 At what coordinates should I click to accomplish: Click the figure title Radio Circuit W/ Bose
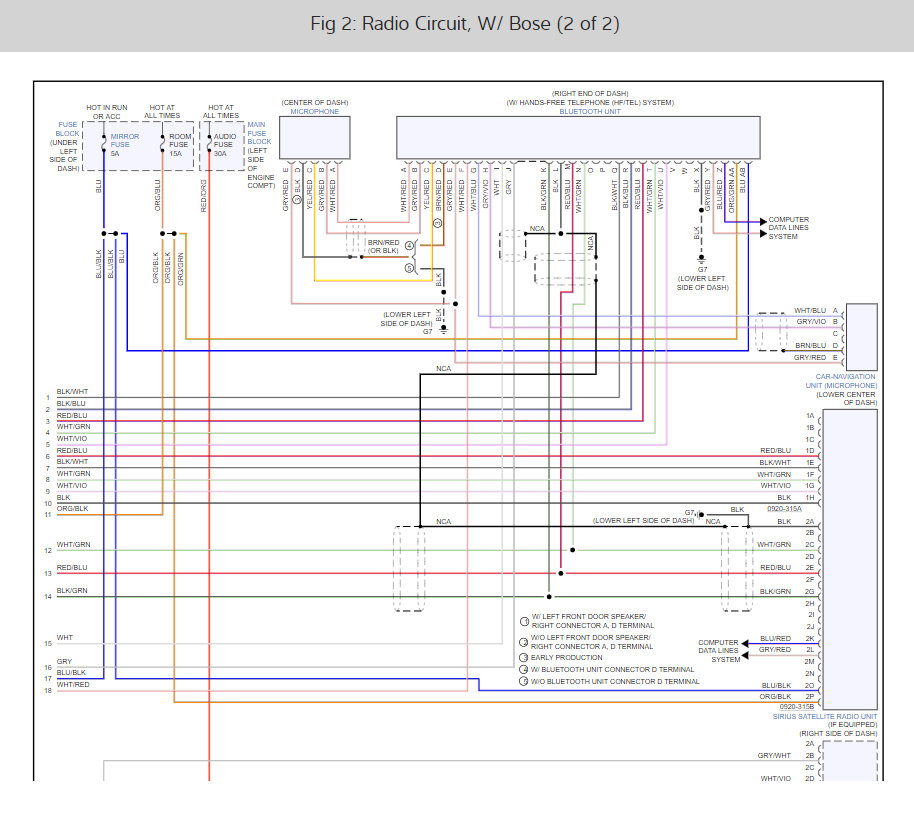point(464,24)
